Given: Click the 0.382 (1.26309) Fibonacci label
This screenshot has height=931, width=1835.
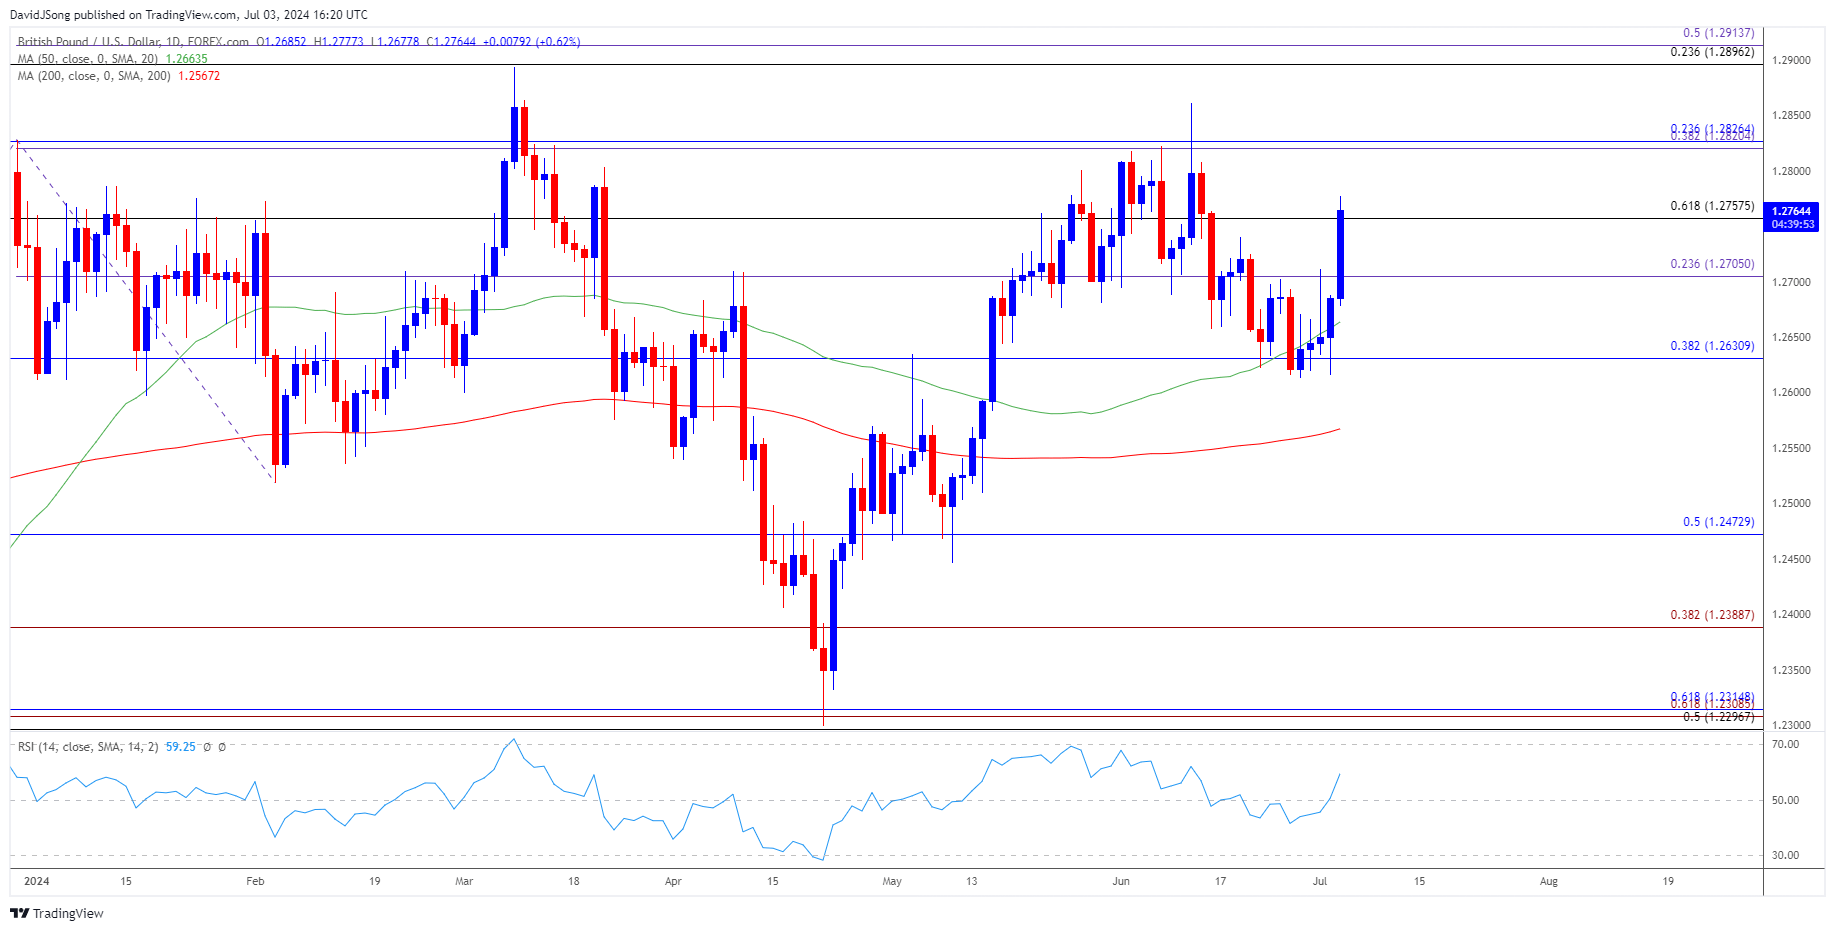Looking at the screenshot, I should pos(1712,346).
